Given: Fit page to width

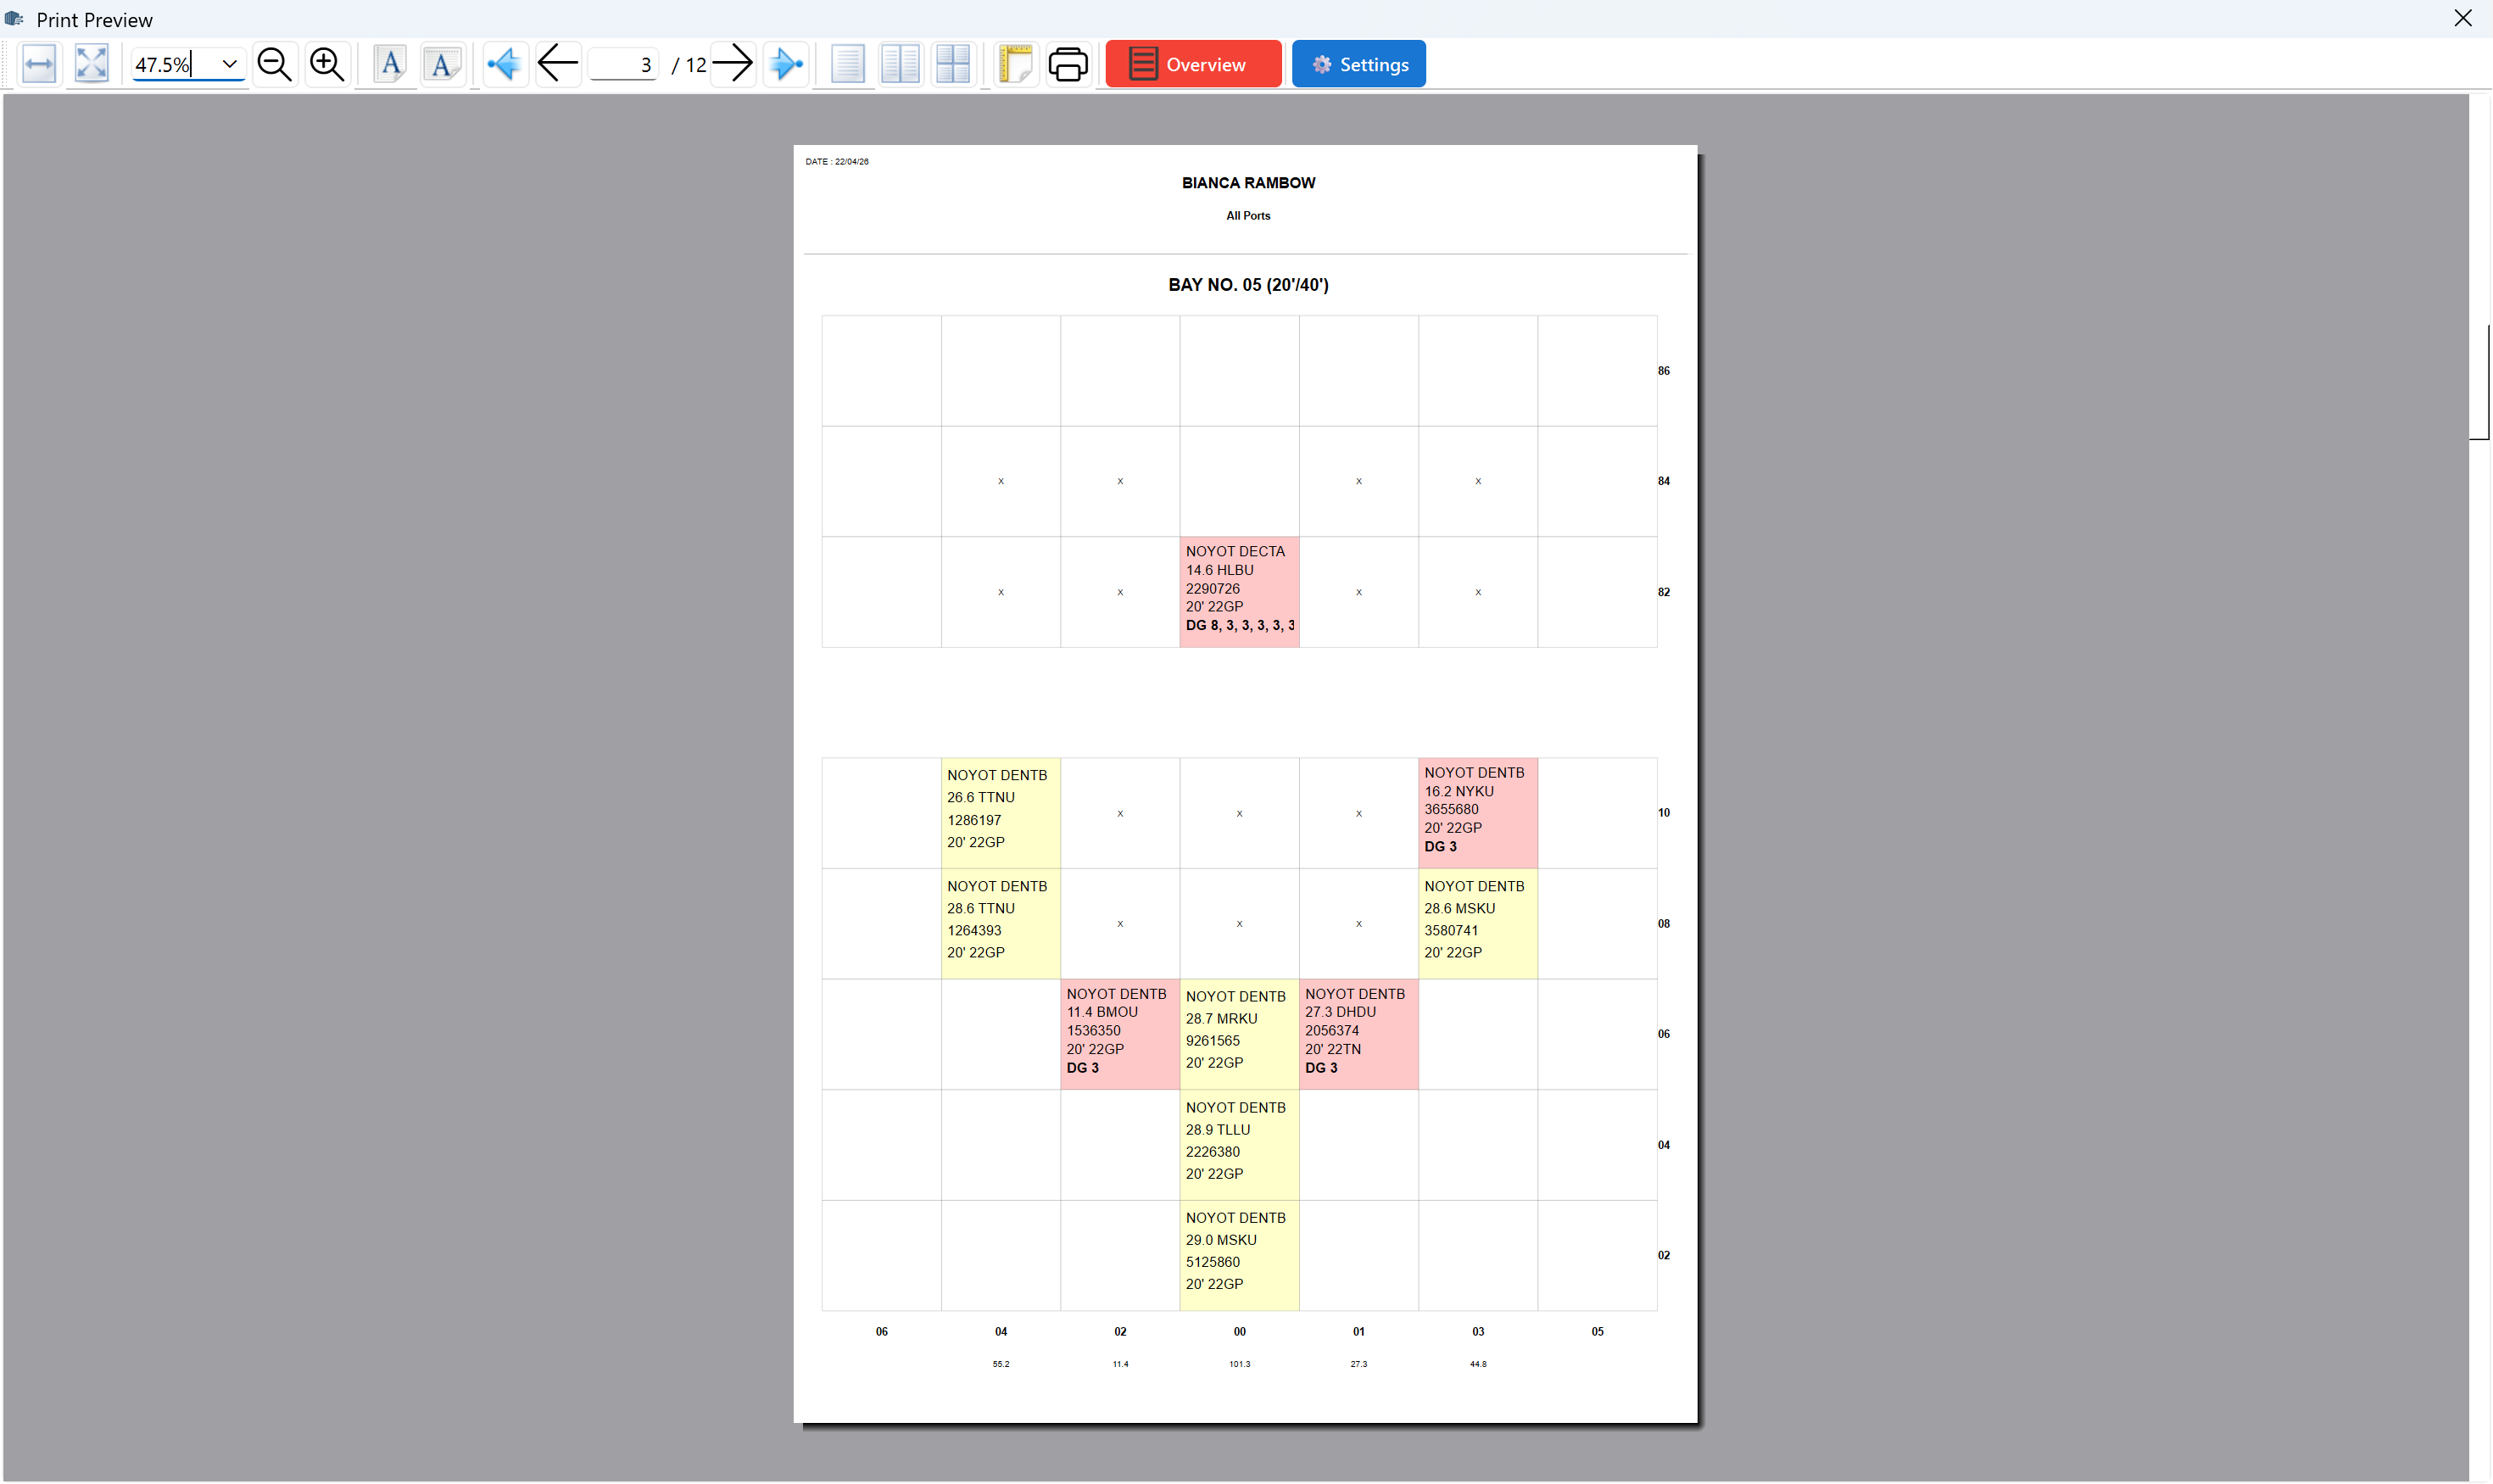Looking at the screenshot, I should point(39,64).
